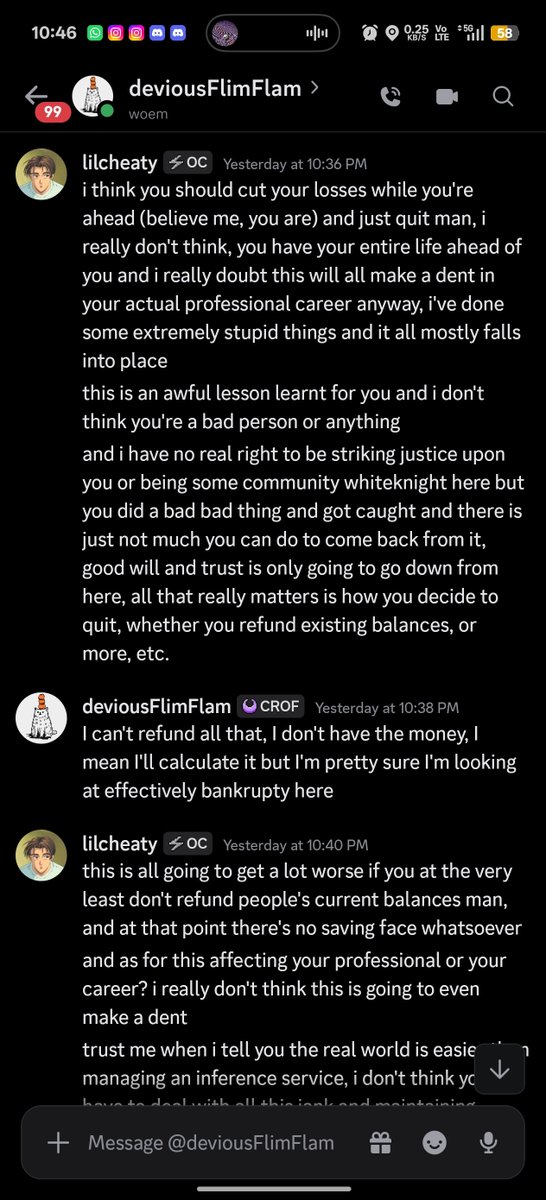Tap the microphone for a voice message
This screenshot has height=1200, width=546.
pyautogui.click(x=489, y=1142)
